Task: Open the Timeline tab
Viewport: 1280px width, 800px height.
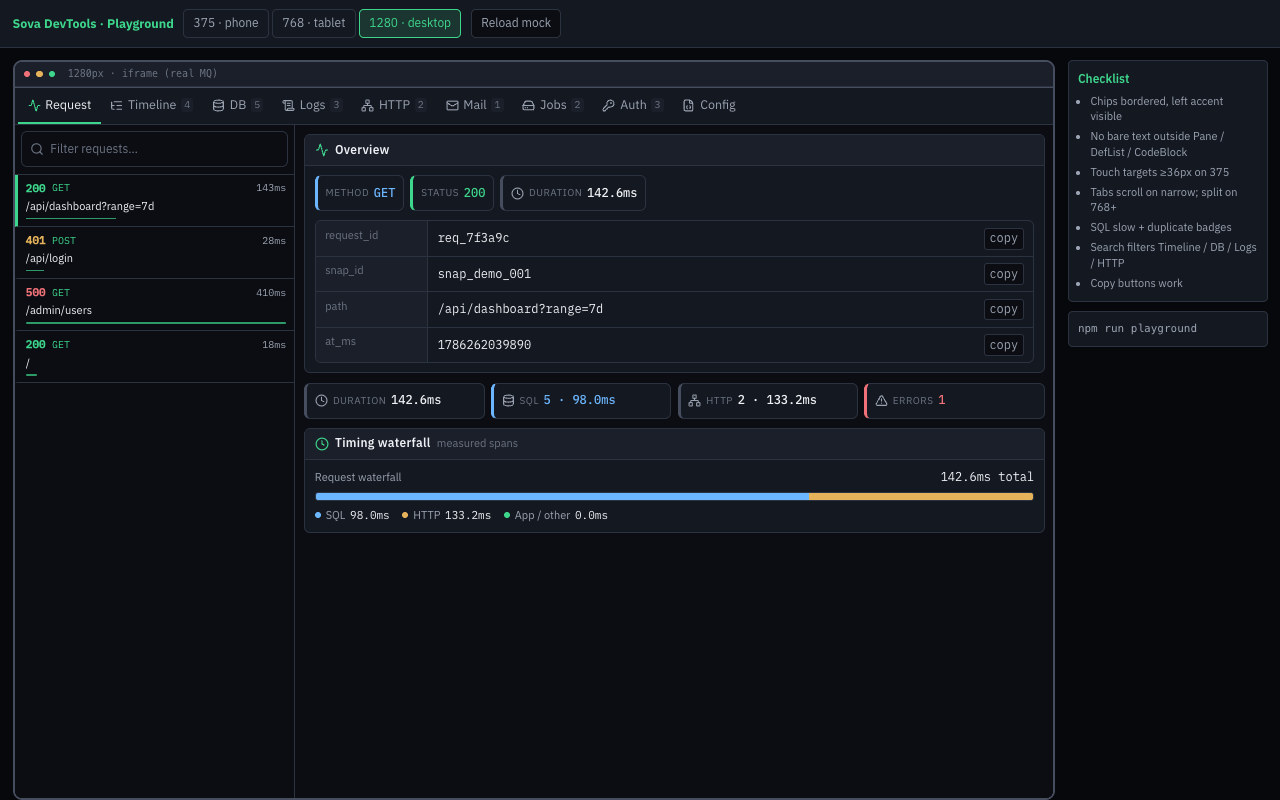Action: [x=152, y=105]
